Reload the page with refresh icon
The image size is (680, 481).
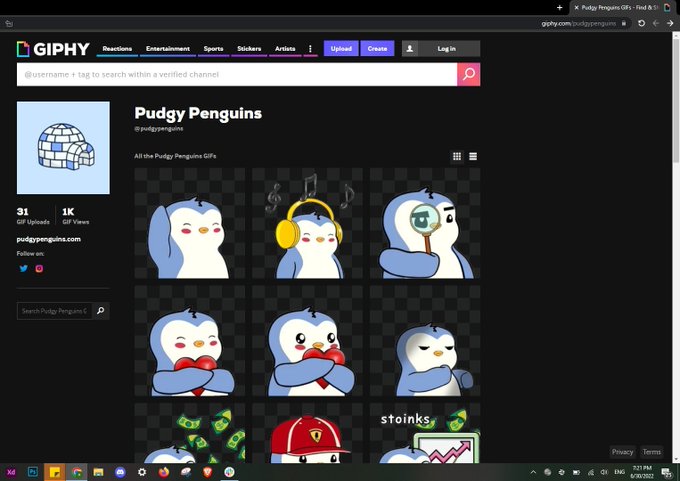tap(641, 23)
